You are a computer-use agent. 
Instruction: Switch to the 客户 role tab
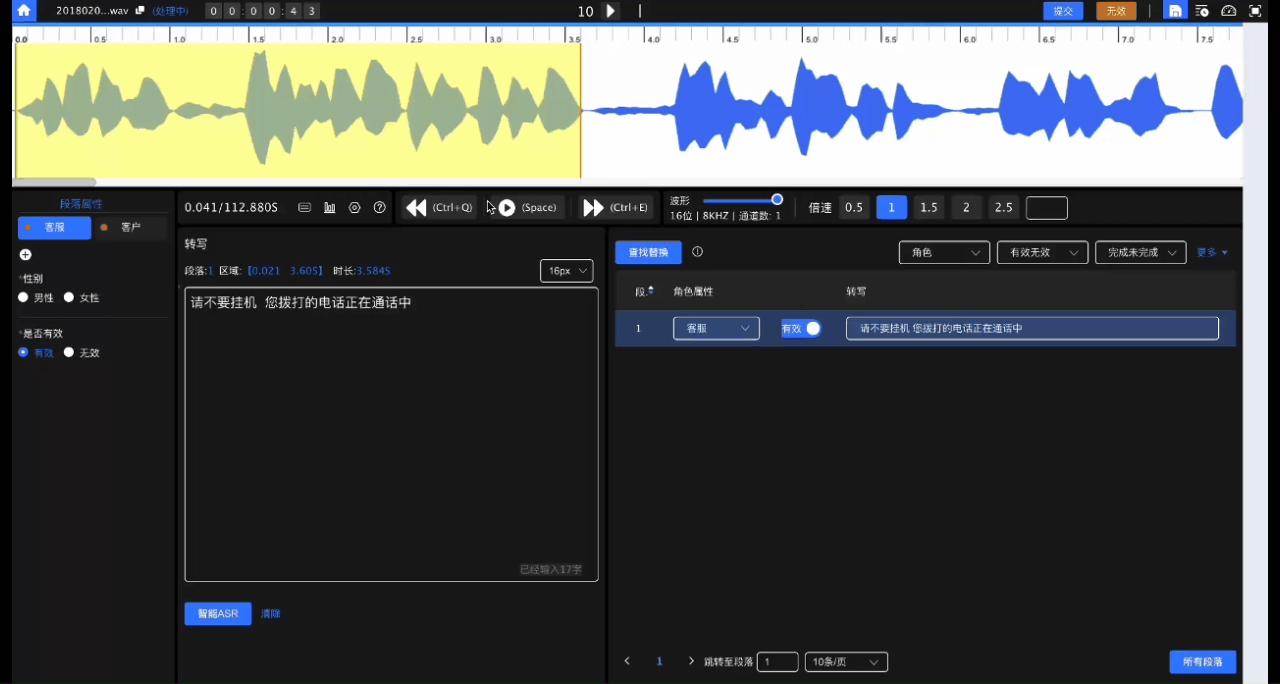pyautogui.click(x=131, y=228)
